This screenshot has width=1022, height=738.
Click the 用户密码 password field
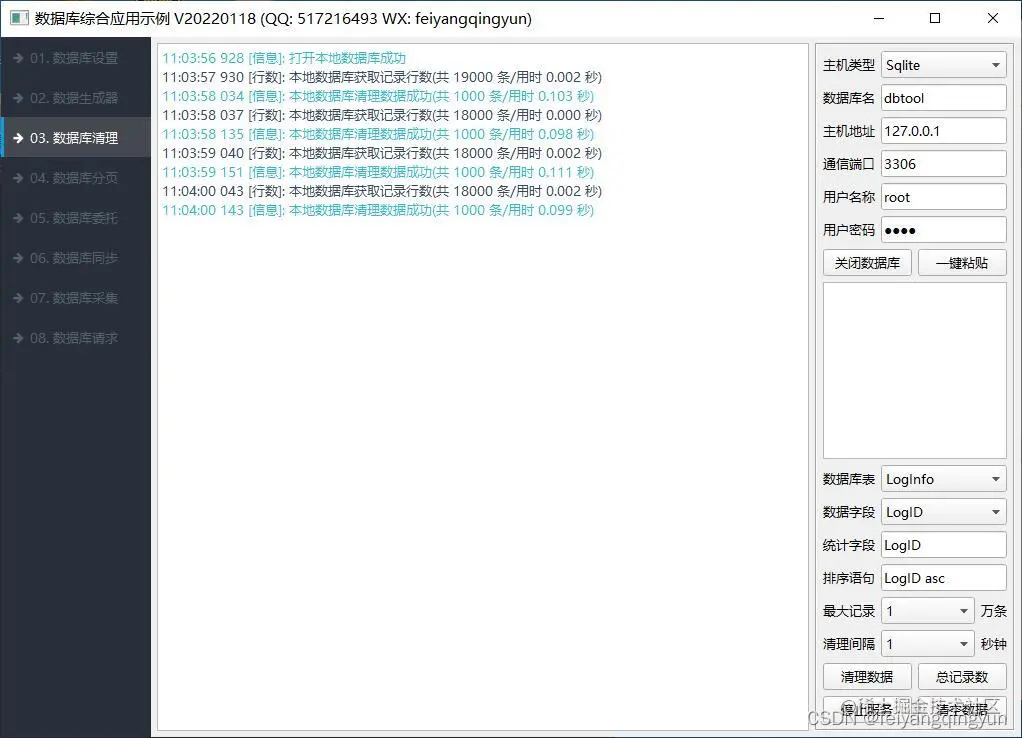[944, 230]
